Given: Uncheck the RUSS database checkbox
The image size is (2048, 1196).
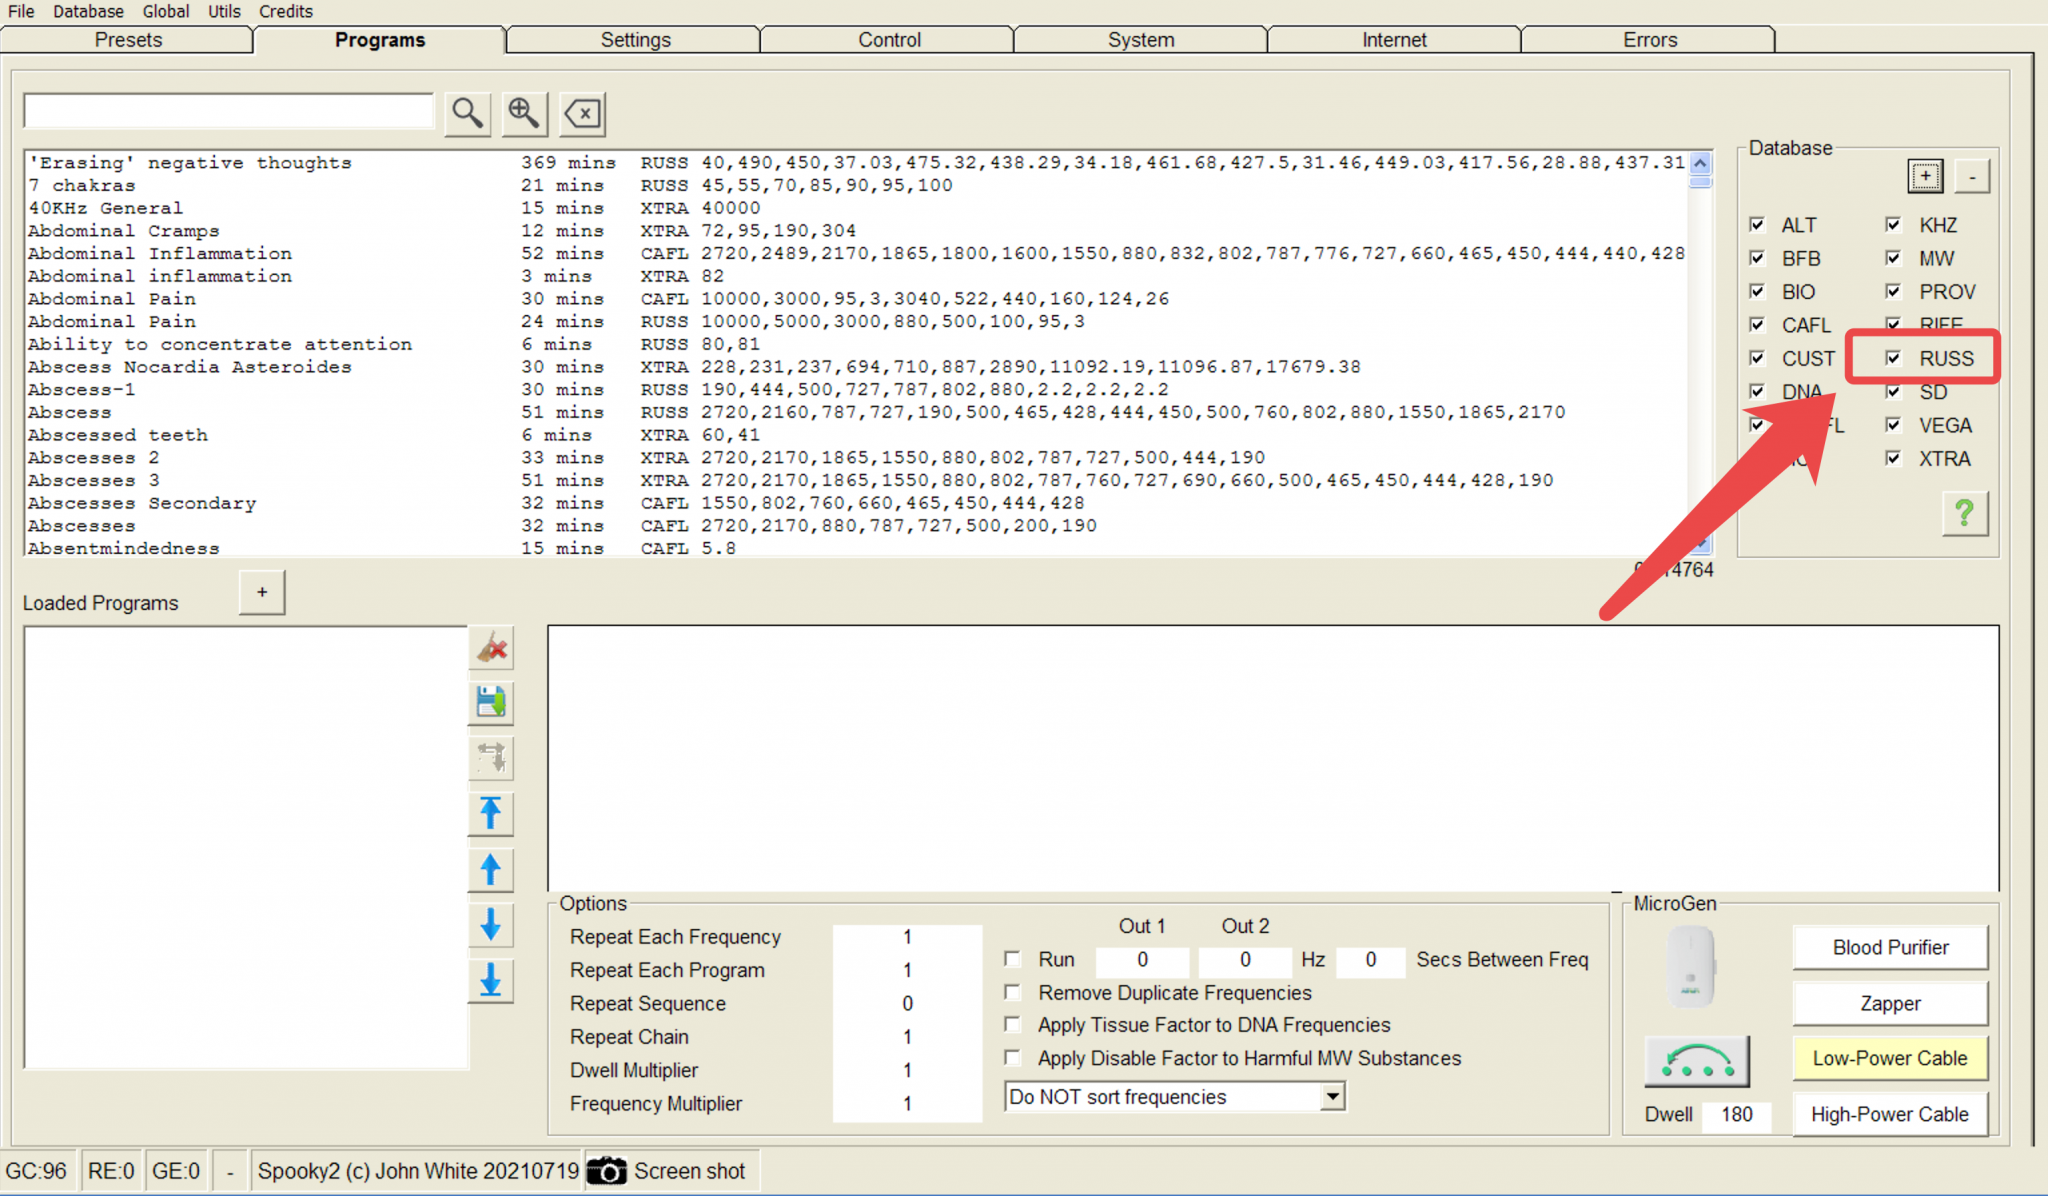Looking at the screenshot, I should (1893, 358).
